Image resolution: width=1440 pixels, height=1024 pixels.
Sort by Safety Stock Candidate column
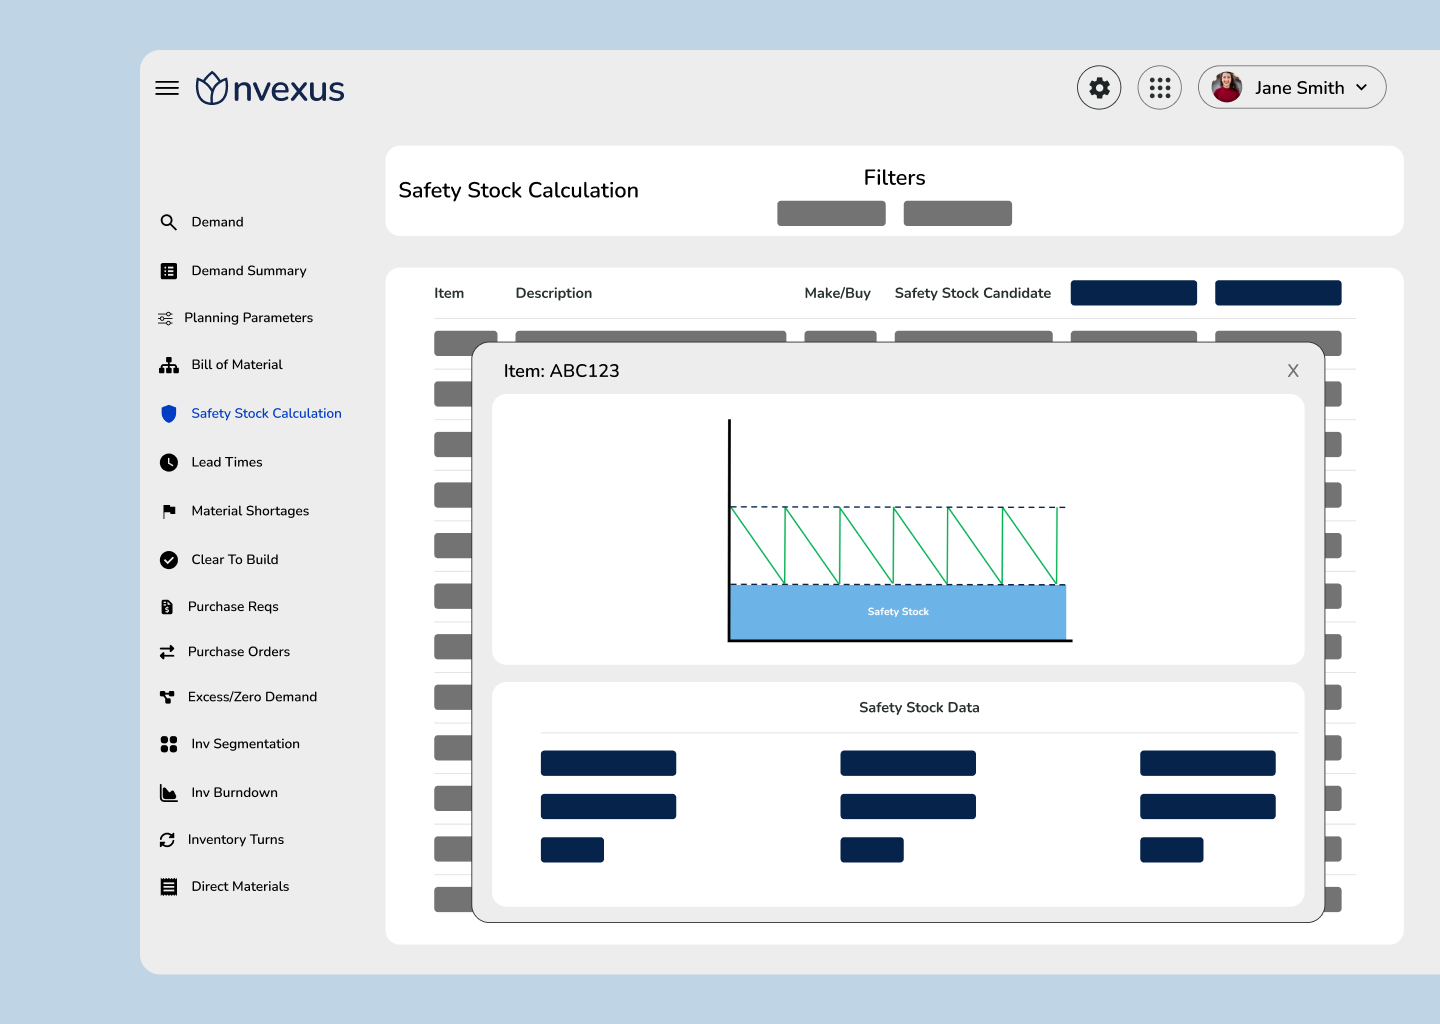click(973, 293)
